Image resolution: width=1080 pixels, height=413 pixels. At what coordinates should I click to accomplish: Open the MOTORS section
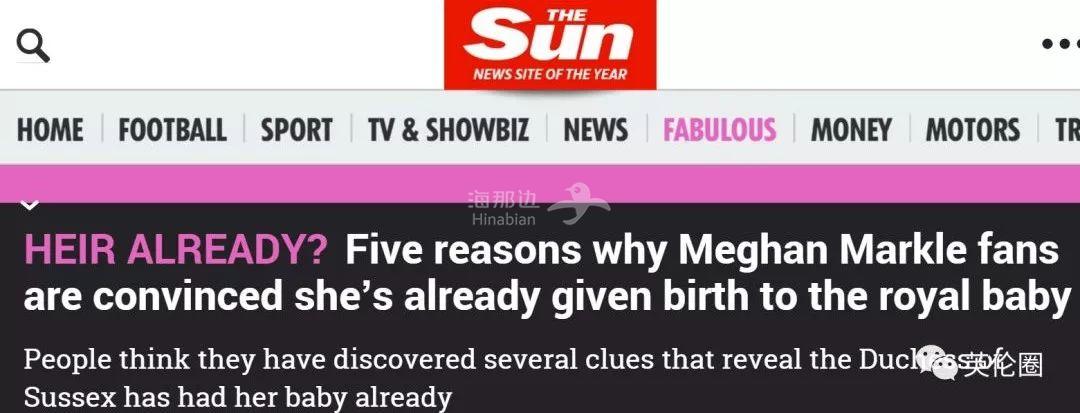(x=973, y=130)
